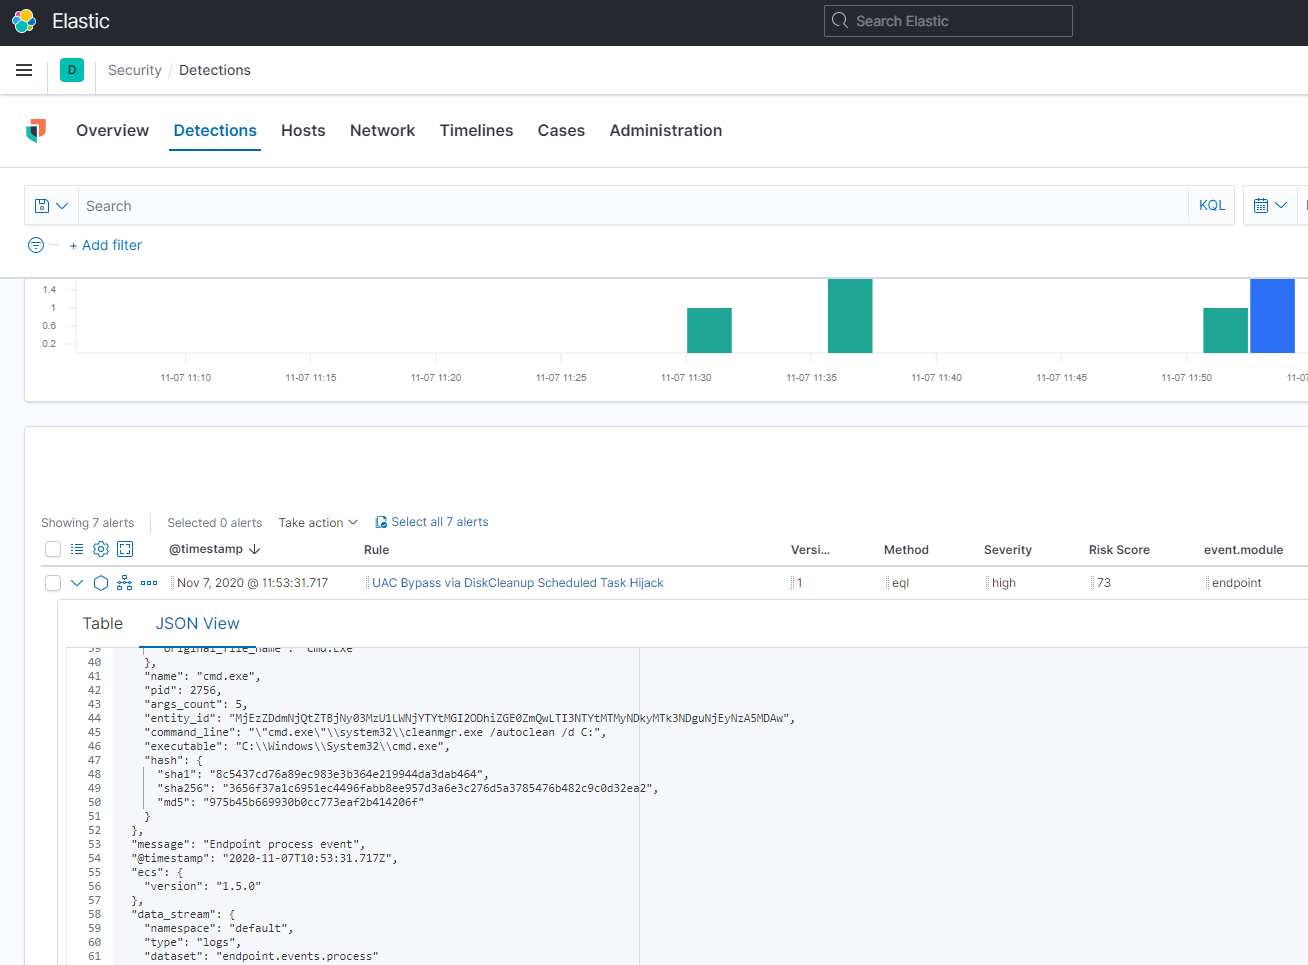Enter fullscreen with the expand table icon

pyautogui.click(x=124, y=549)
